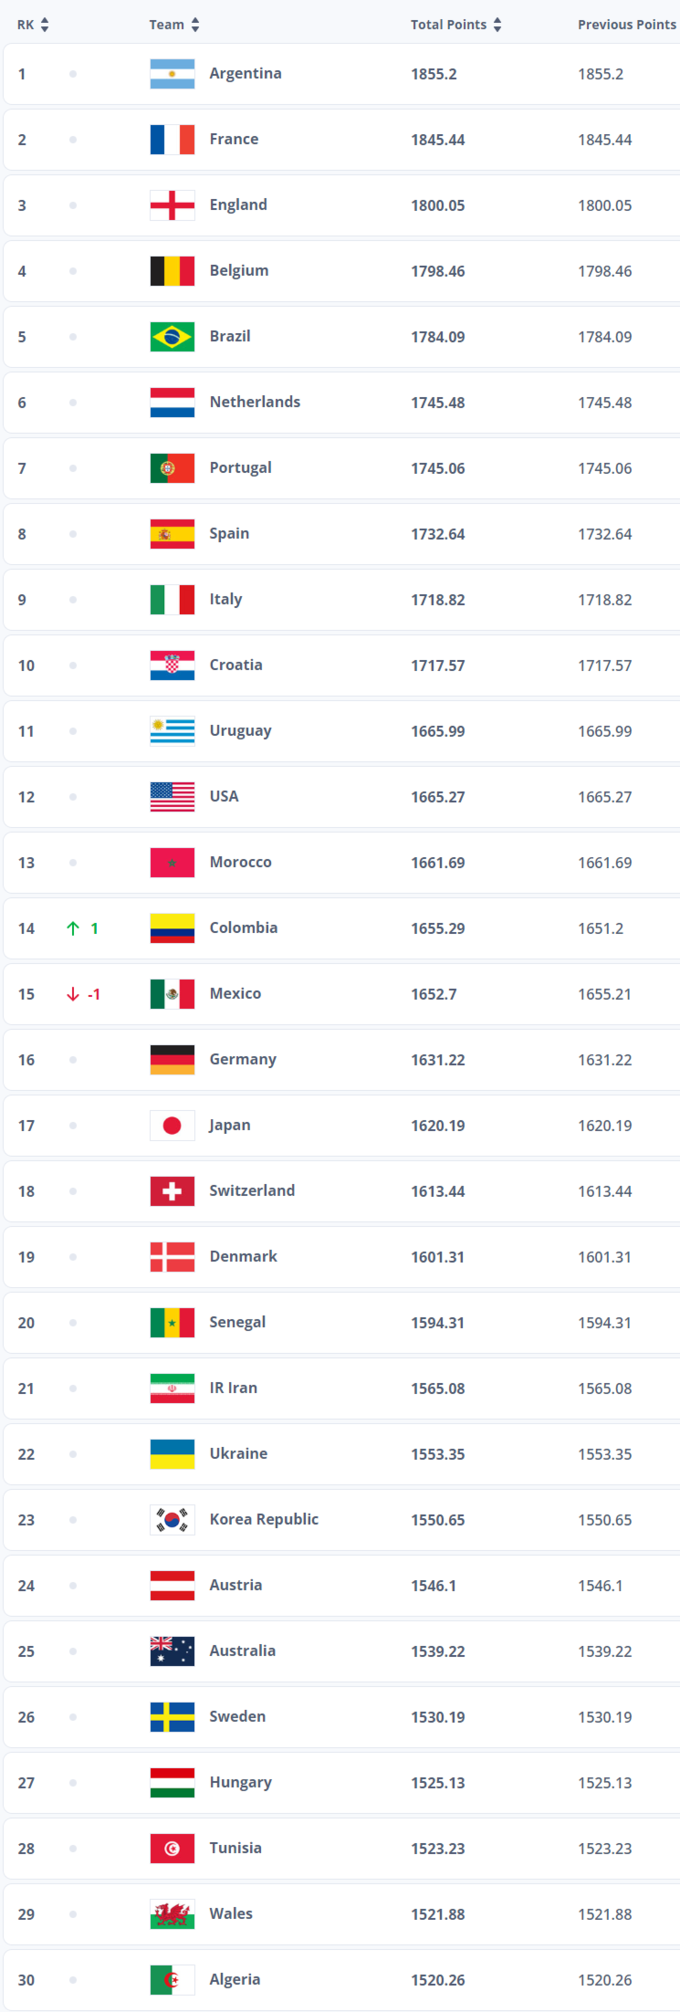
Task: Click the Argentina flag icon
Action: point(172,74)
